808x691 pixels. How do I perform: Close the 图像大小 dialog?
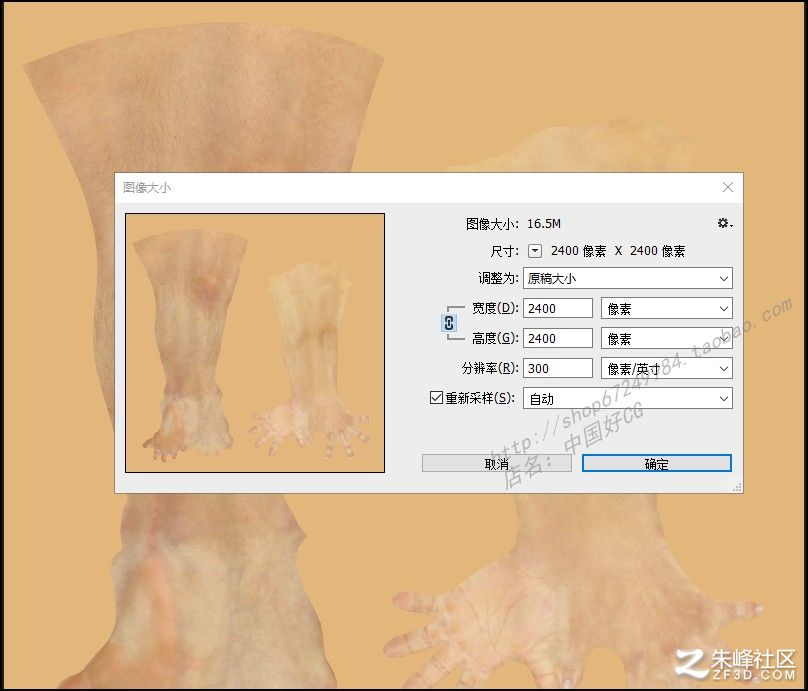(728, 187)
